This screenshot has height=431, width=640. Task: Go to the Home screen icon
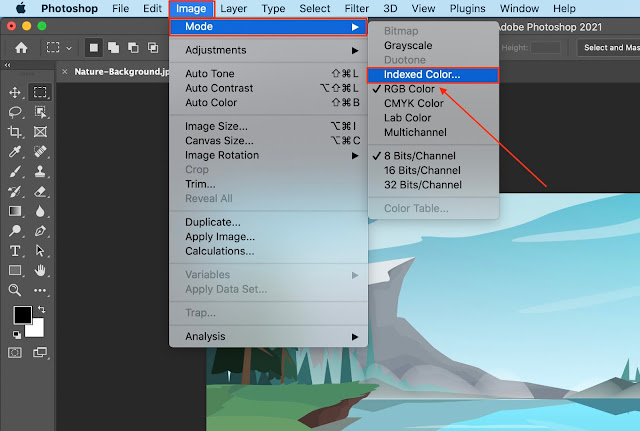pos(21,48)
